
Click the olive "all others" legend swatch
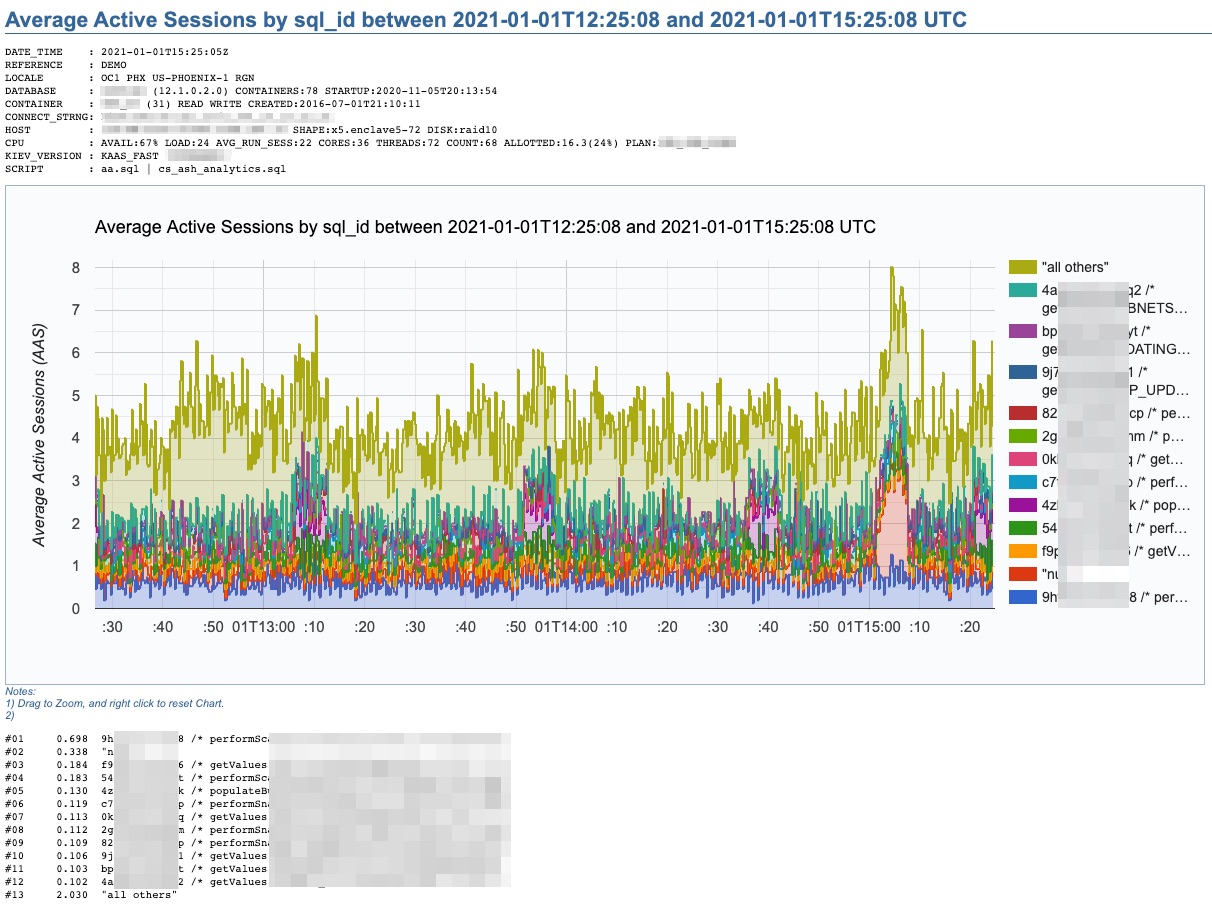pyautogui.click(x=1022, y=267)
